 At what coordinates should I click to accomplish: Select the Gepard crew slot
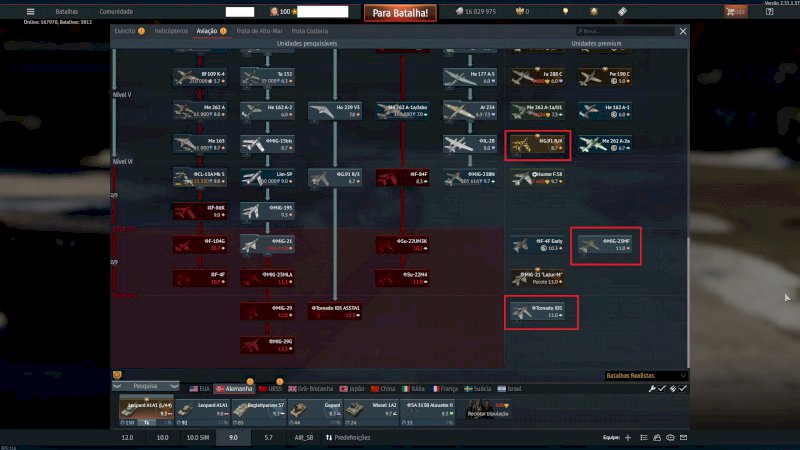[x=314, y=410]
